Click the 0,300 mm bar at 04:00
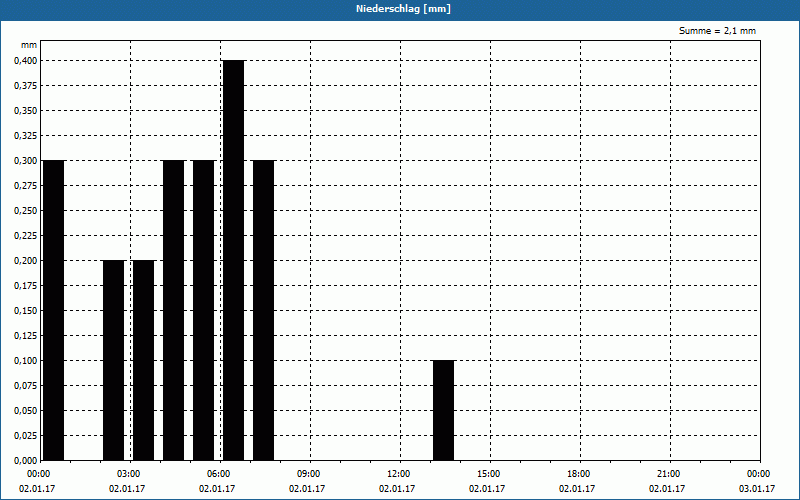Screen dimensions: 800x500 [173, 310]
